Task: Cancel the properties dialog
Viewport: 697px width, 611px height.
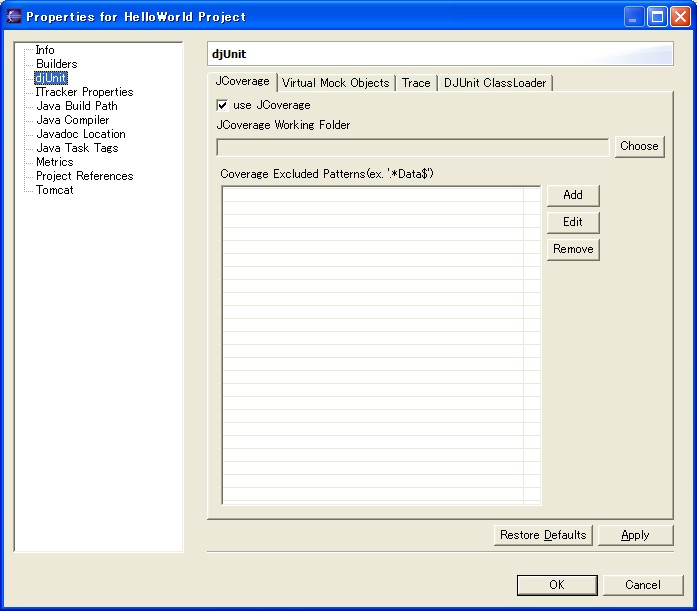Action: tap(643, 585)
